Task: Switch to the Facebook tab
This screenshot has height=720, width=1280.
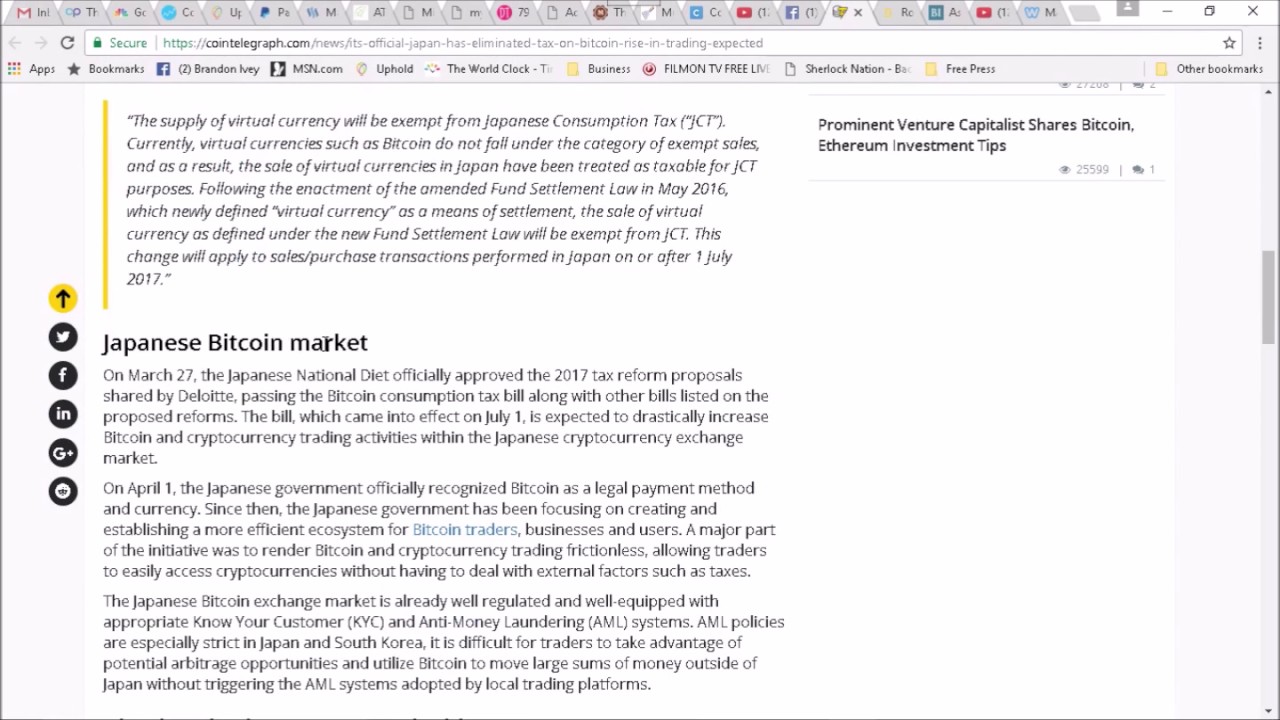Action: click(801, 13)
